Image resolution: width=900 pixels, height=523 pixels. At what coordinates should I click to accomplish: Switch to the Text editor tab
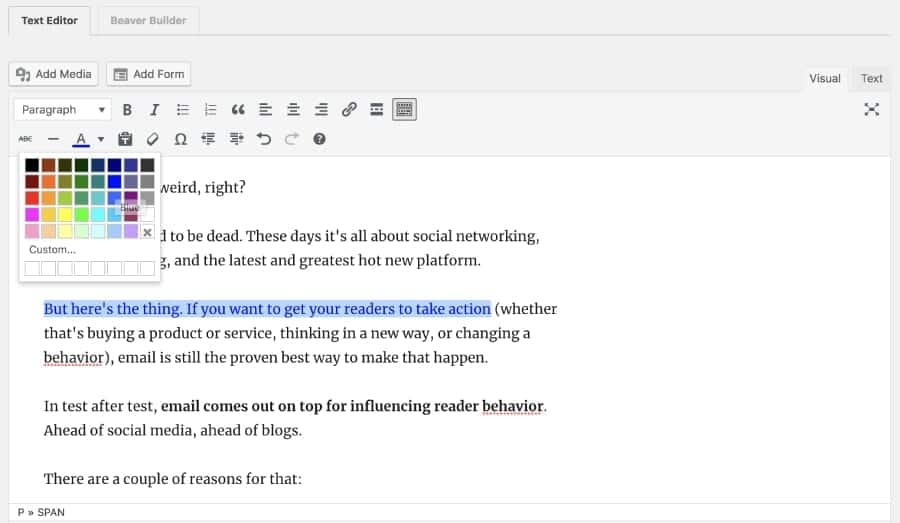(x=872, y=78)
